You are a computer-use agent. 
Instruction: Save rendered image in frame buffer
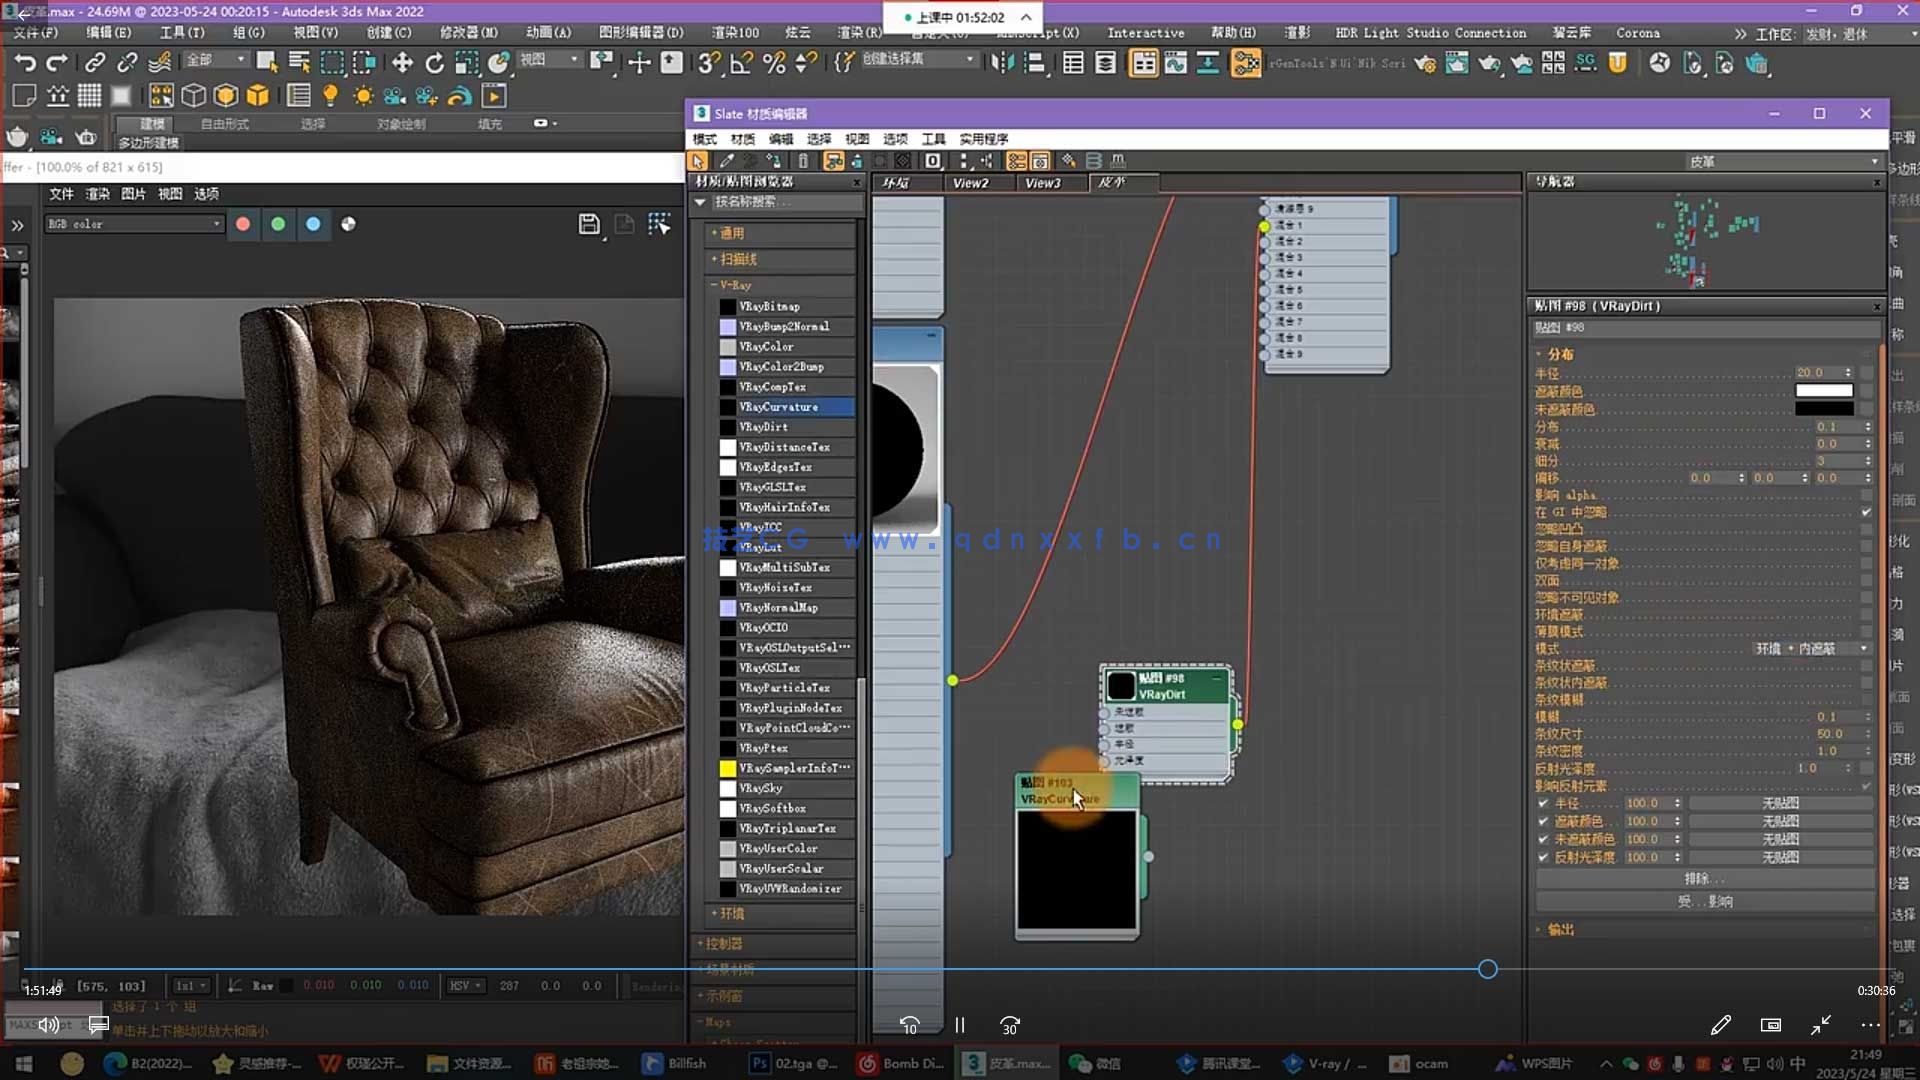point(589,224)
